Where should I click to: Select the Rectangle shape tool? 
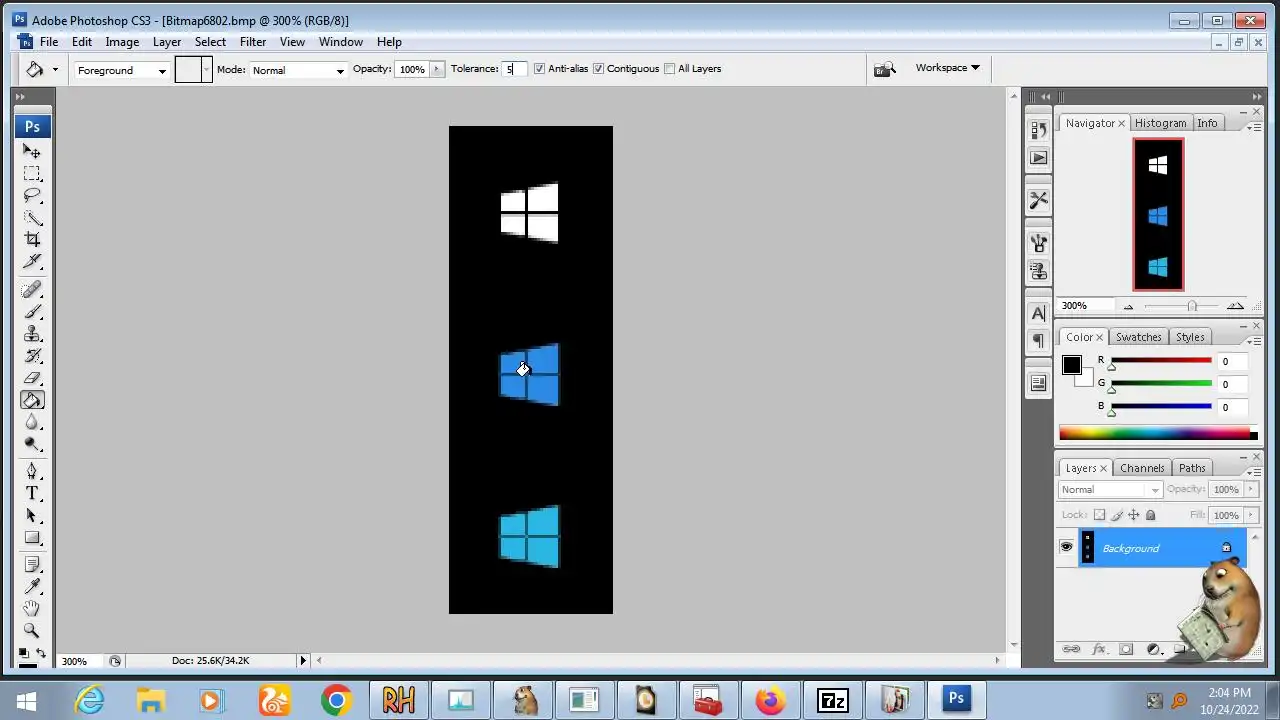32,537
